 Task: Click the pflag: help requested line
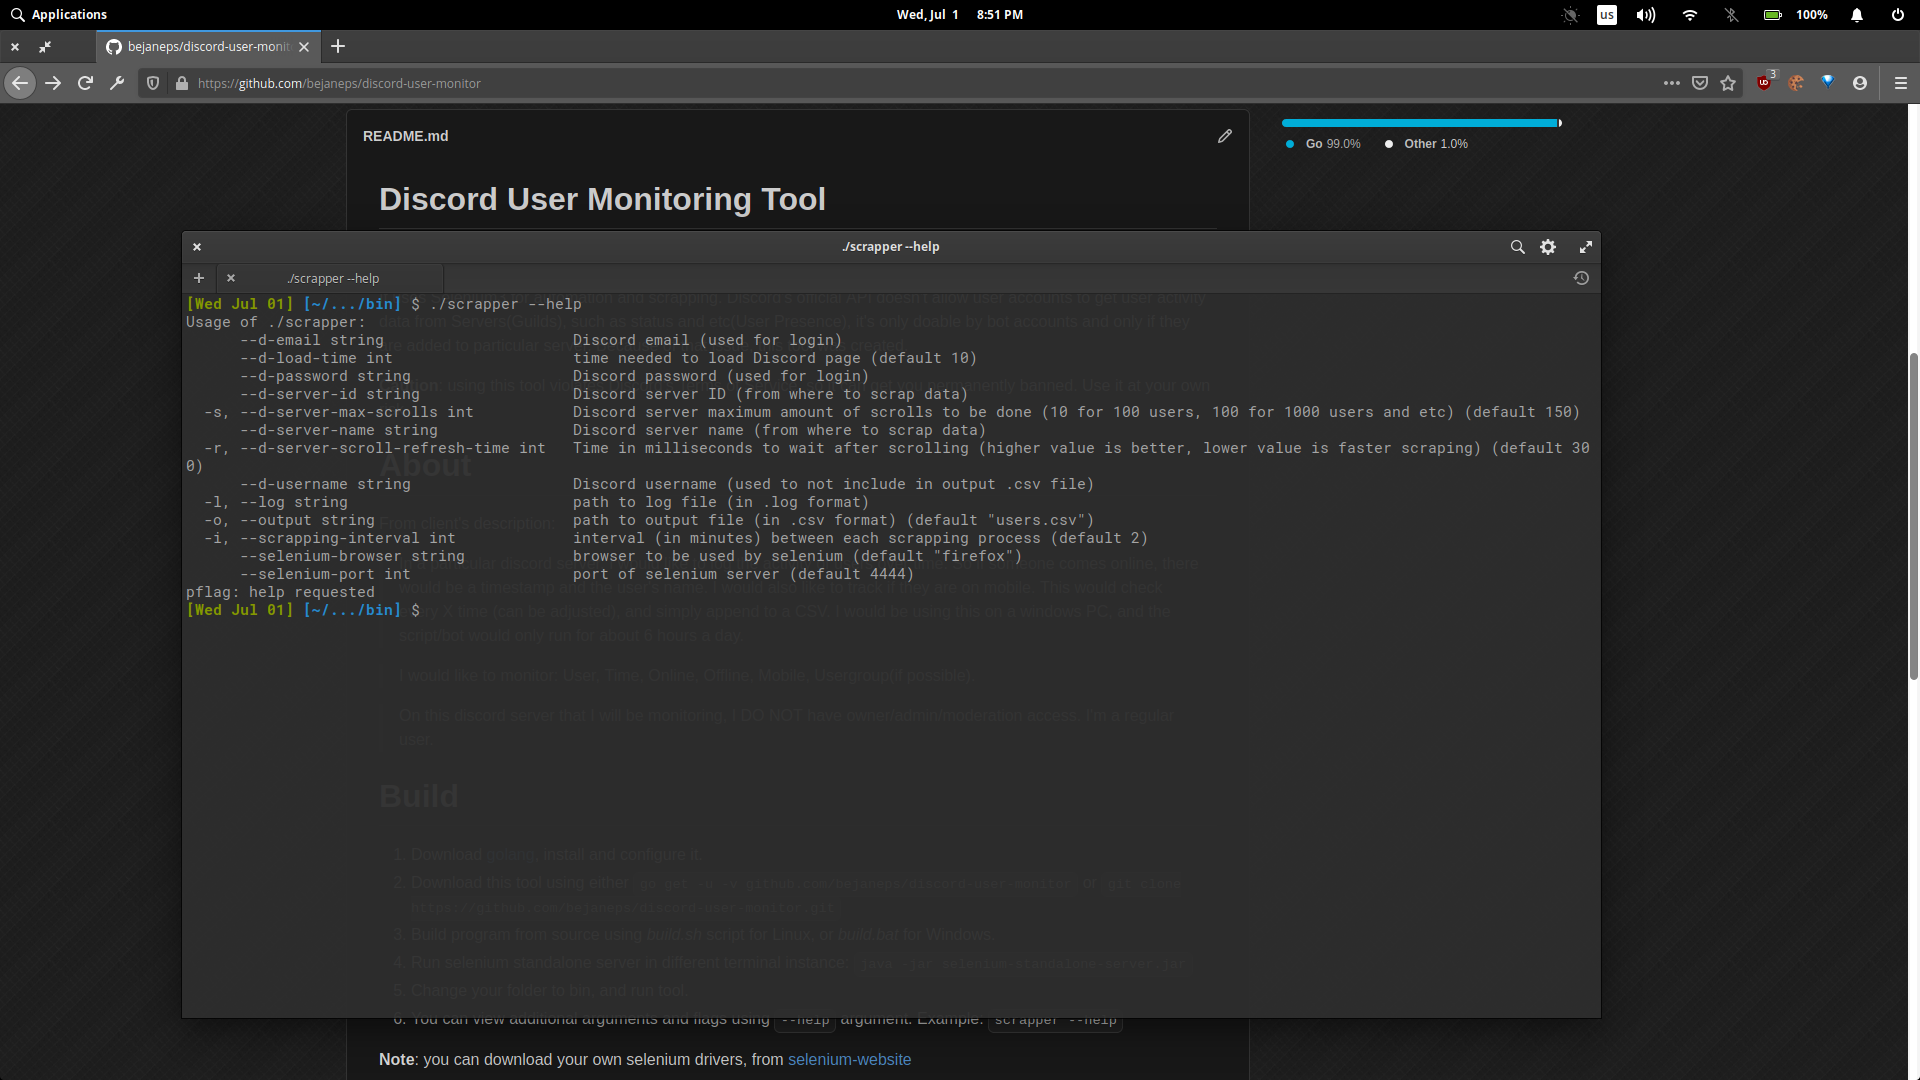(x=280, y=592)
